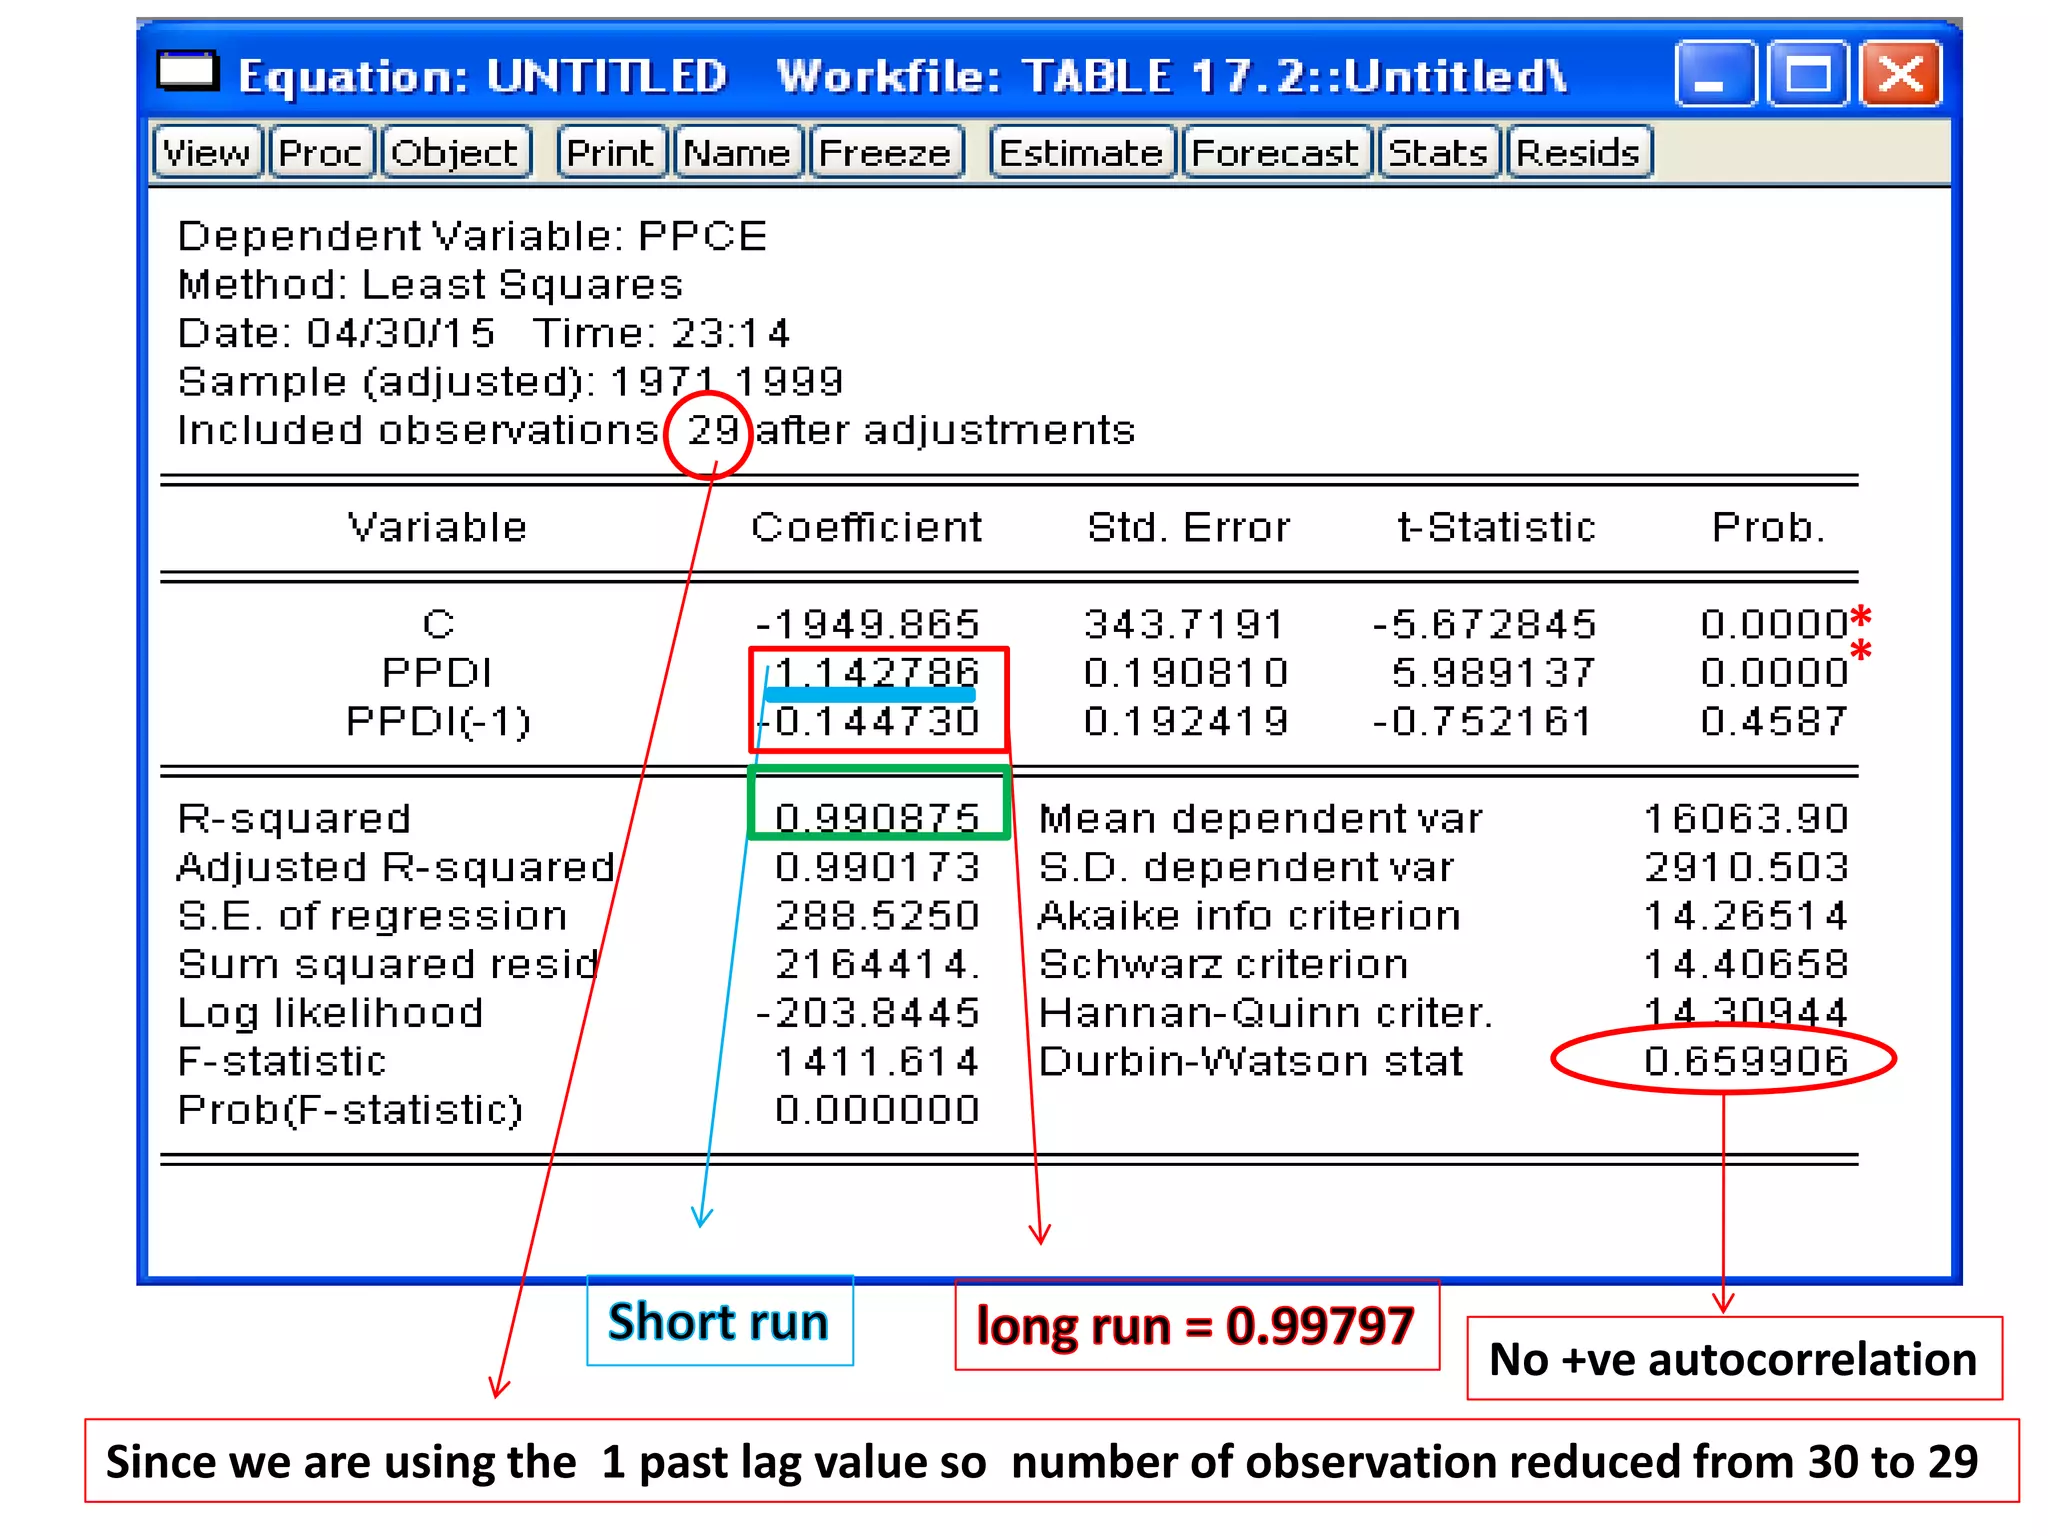Viewport: 2048px width, 1536px height.
Task: Click std. error value 0.190810
Action: click(1186, 673)
